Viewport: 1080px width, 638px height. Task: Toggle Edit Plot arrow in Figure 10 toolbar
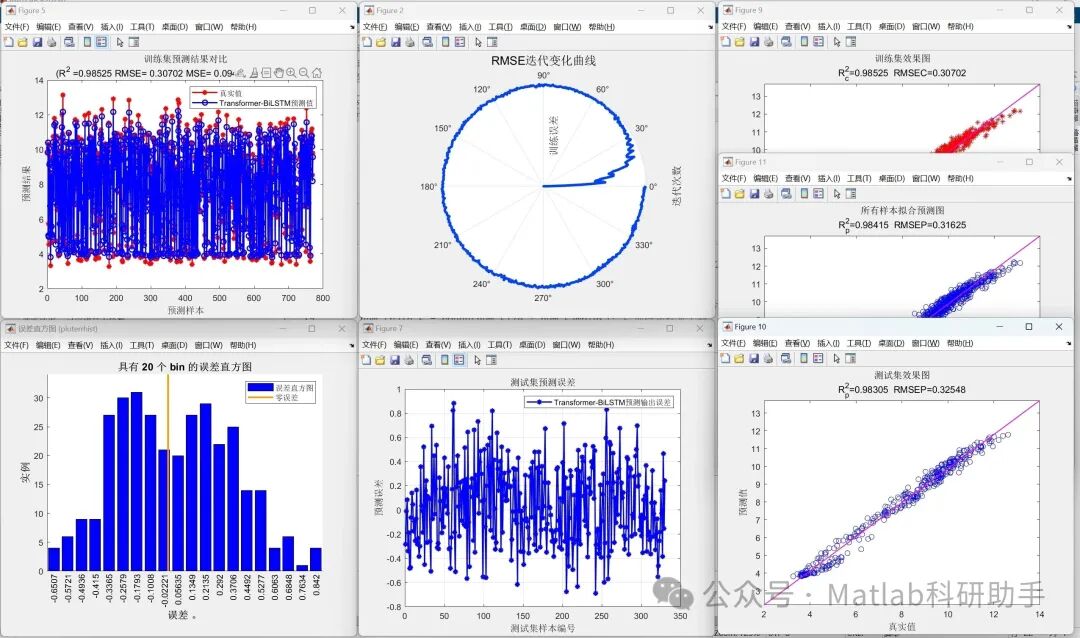[836, 358]
